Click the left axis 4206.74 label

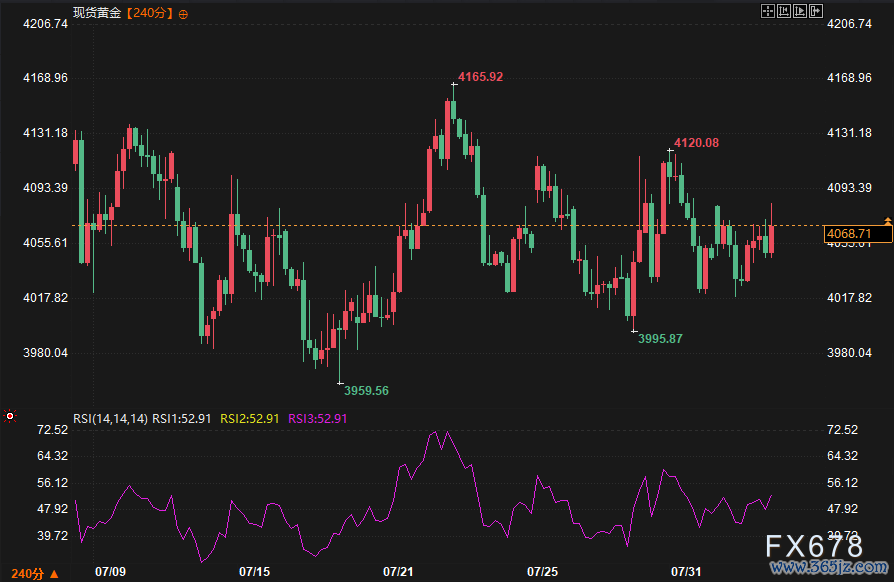click(x=45, y=24)
